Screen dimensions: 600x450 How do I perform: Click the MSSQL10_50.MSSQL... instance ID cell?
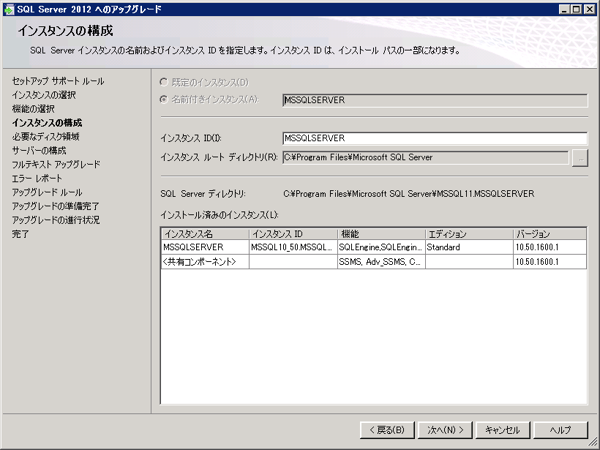293,247
